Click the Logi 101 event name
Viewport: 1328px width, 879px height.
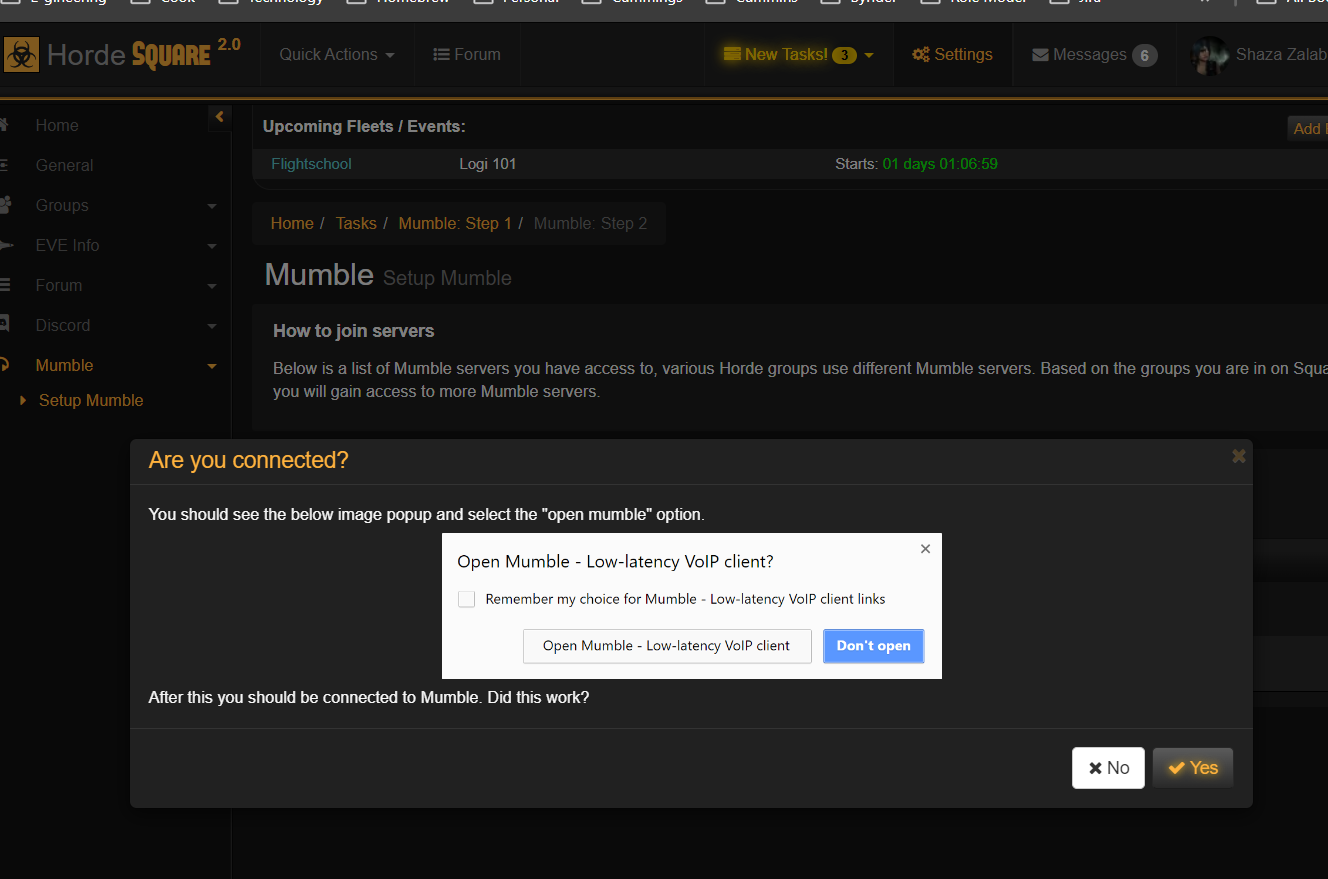(x=487, y=164)
